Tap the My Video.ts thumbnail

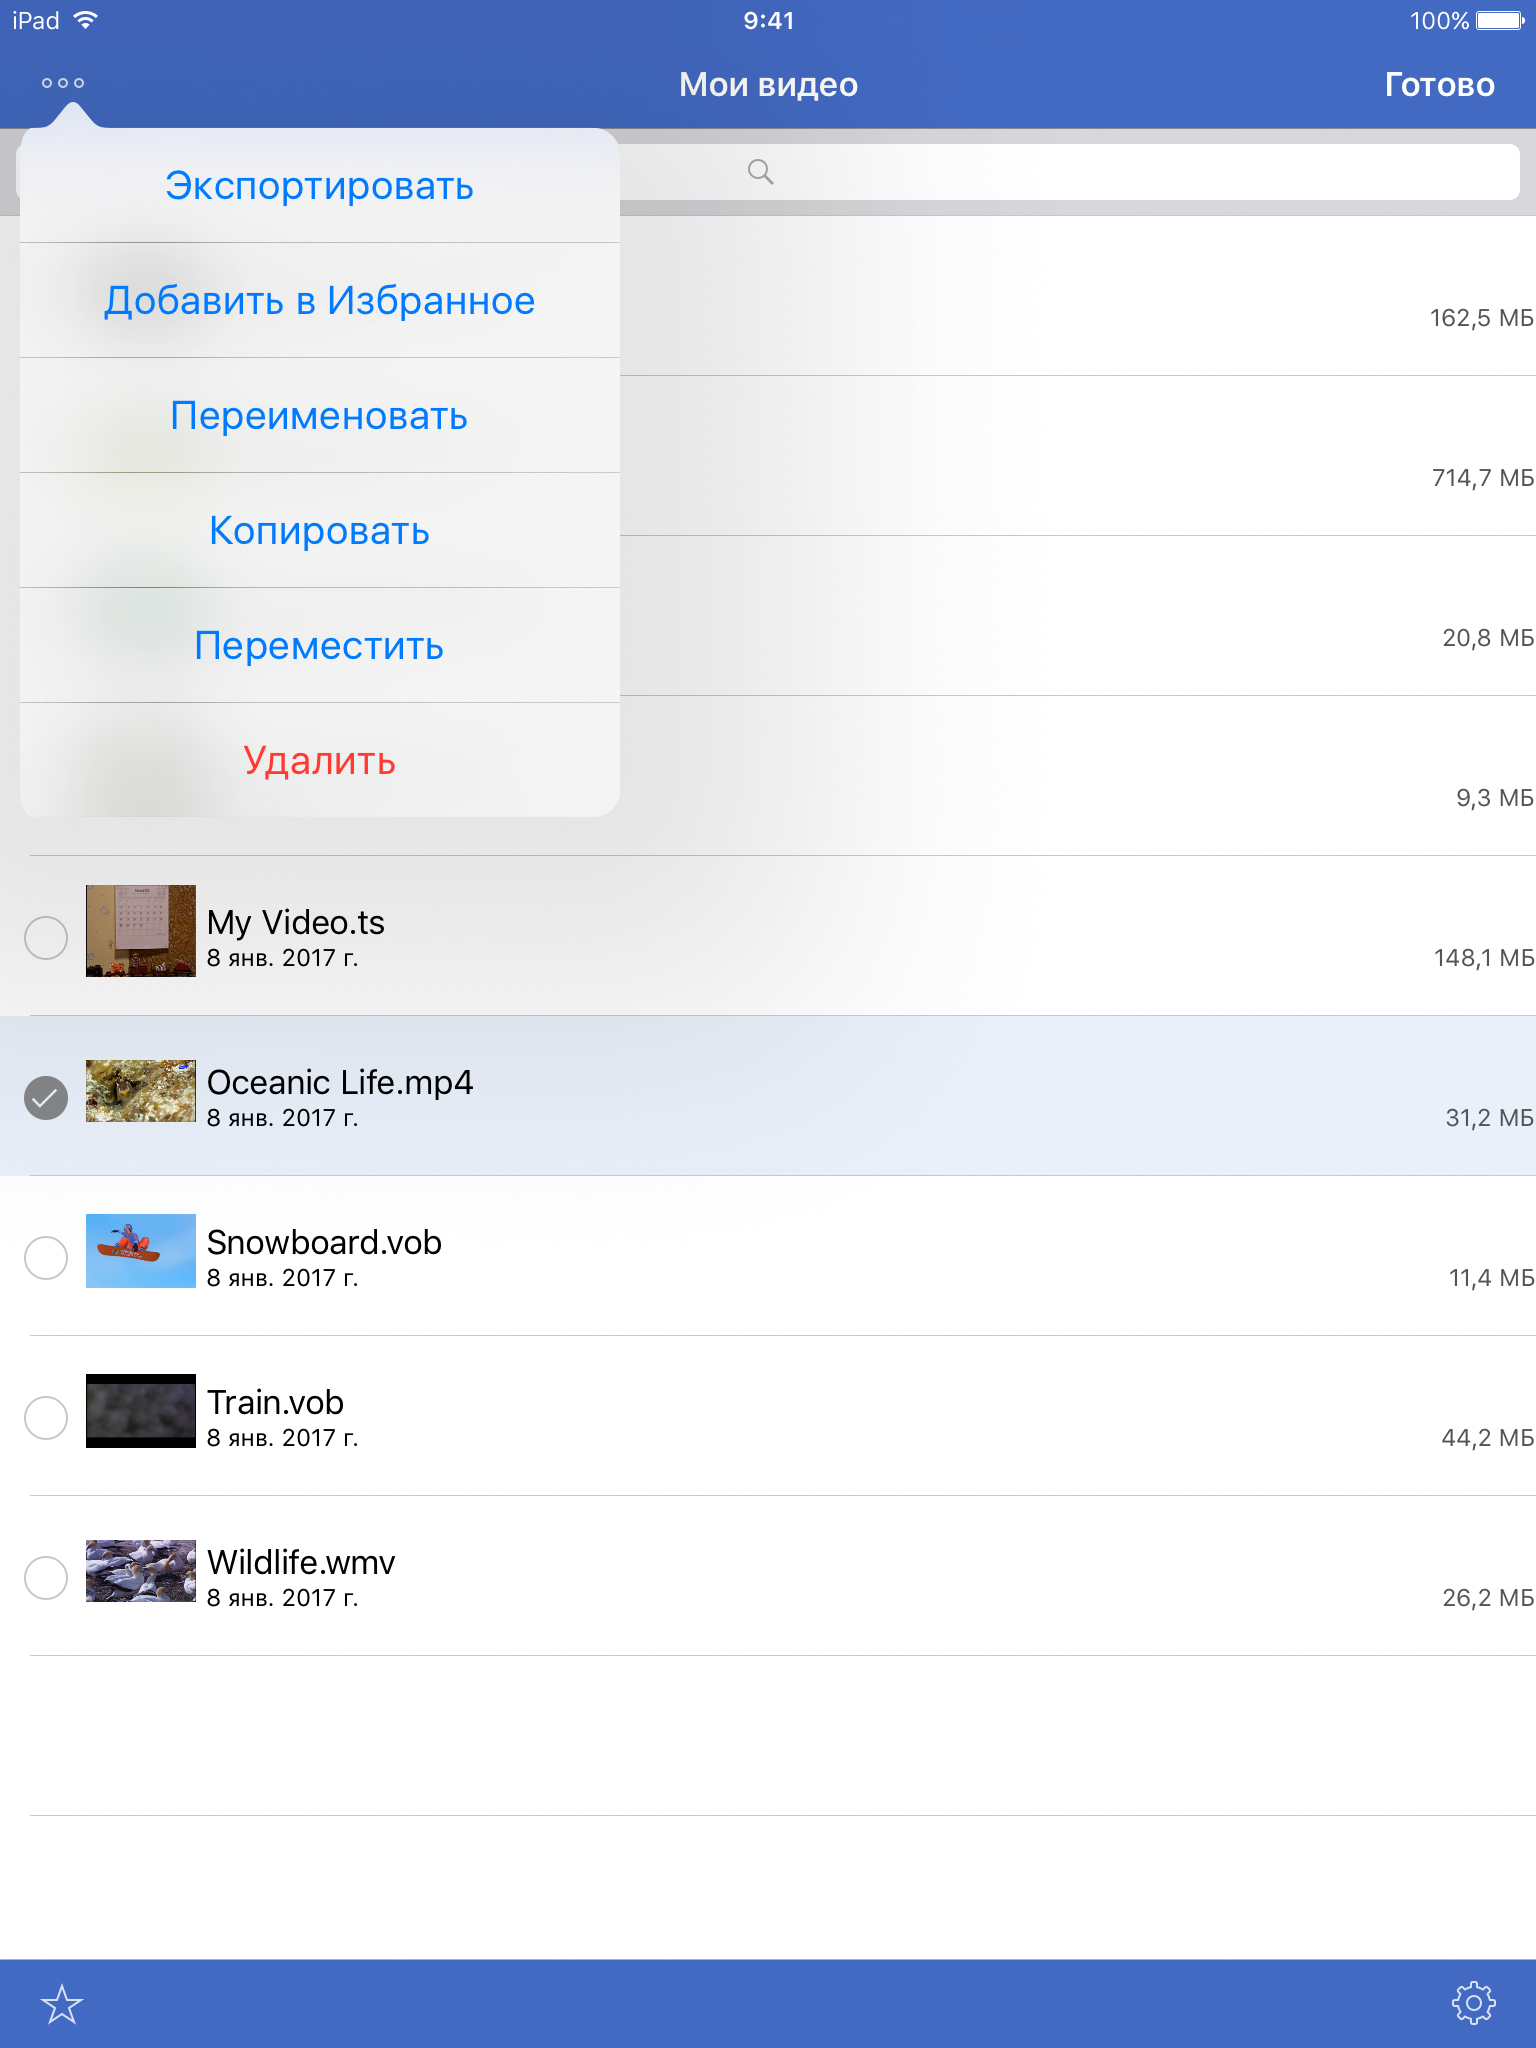click(x=141, y=931)
